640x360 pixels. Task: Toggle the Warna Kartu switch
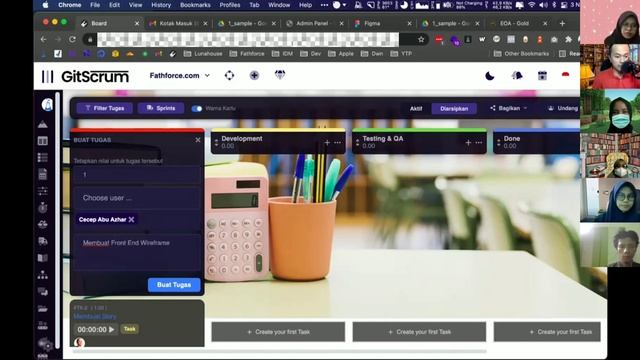click(x=197, y=109)
